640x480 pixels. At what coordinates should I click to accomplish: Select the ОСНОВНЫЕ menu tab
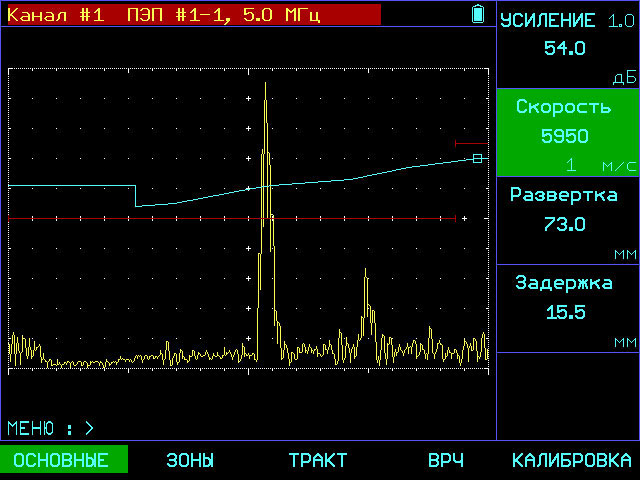(x=64, y=460)
